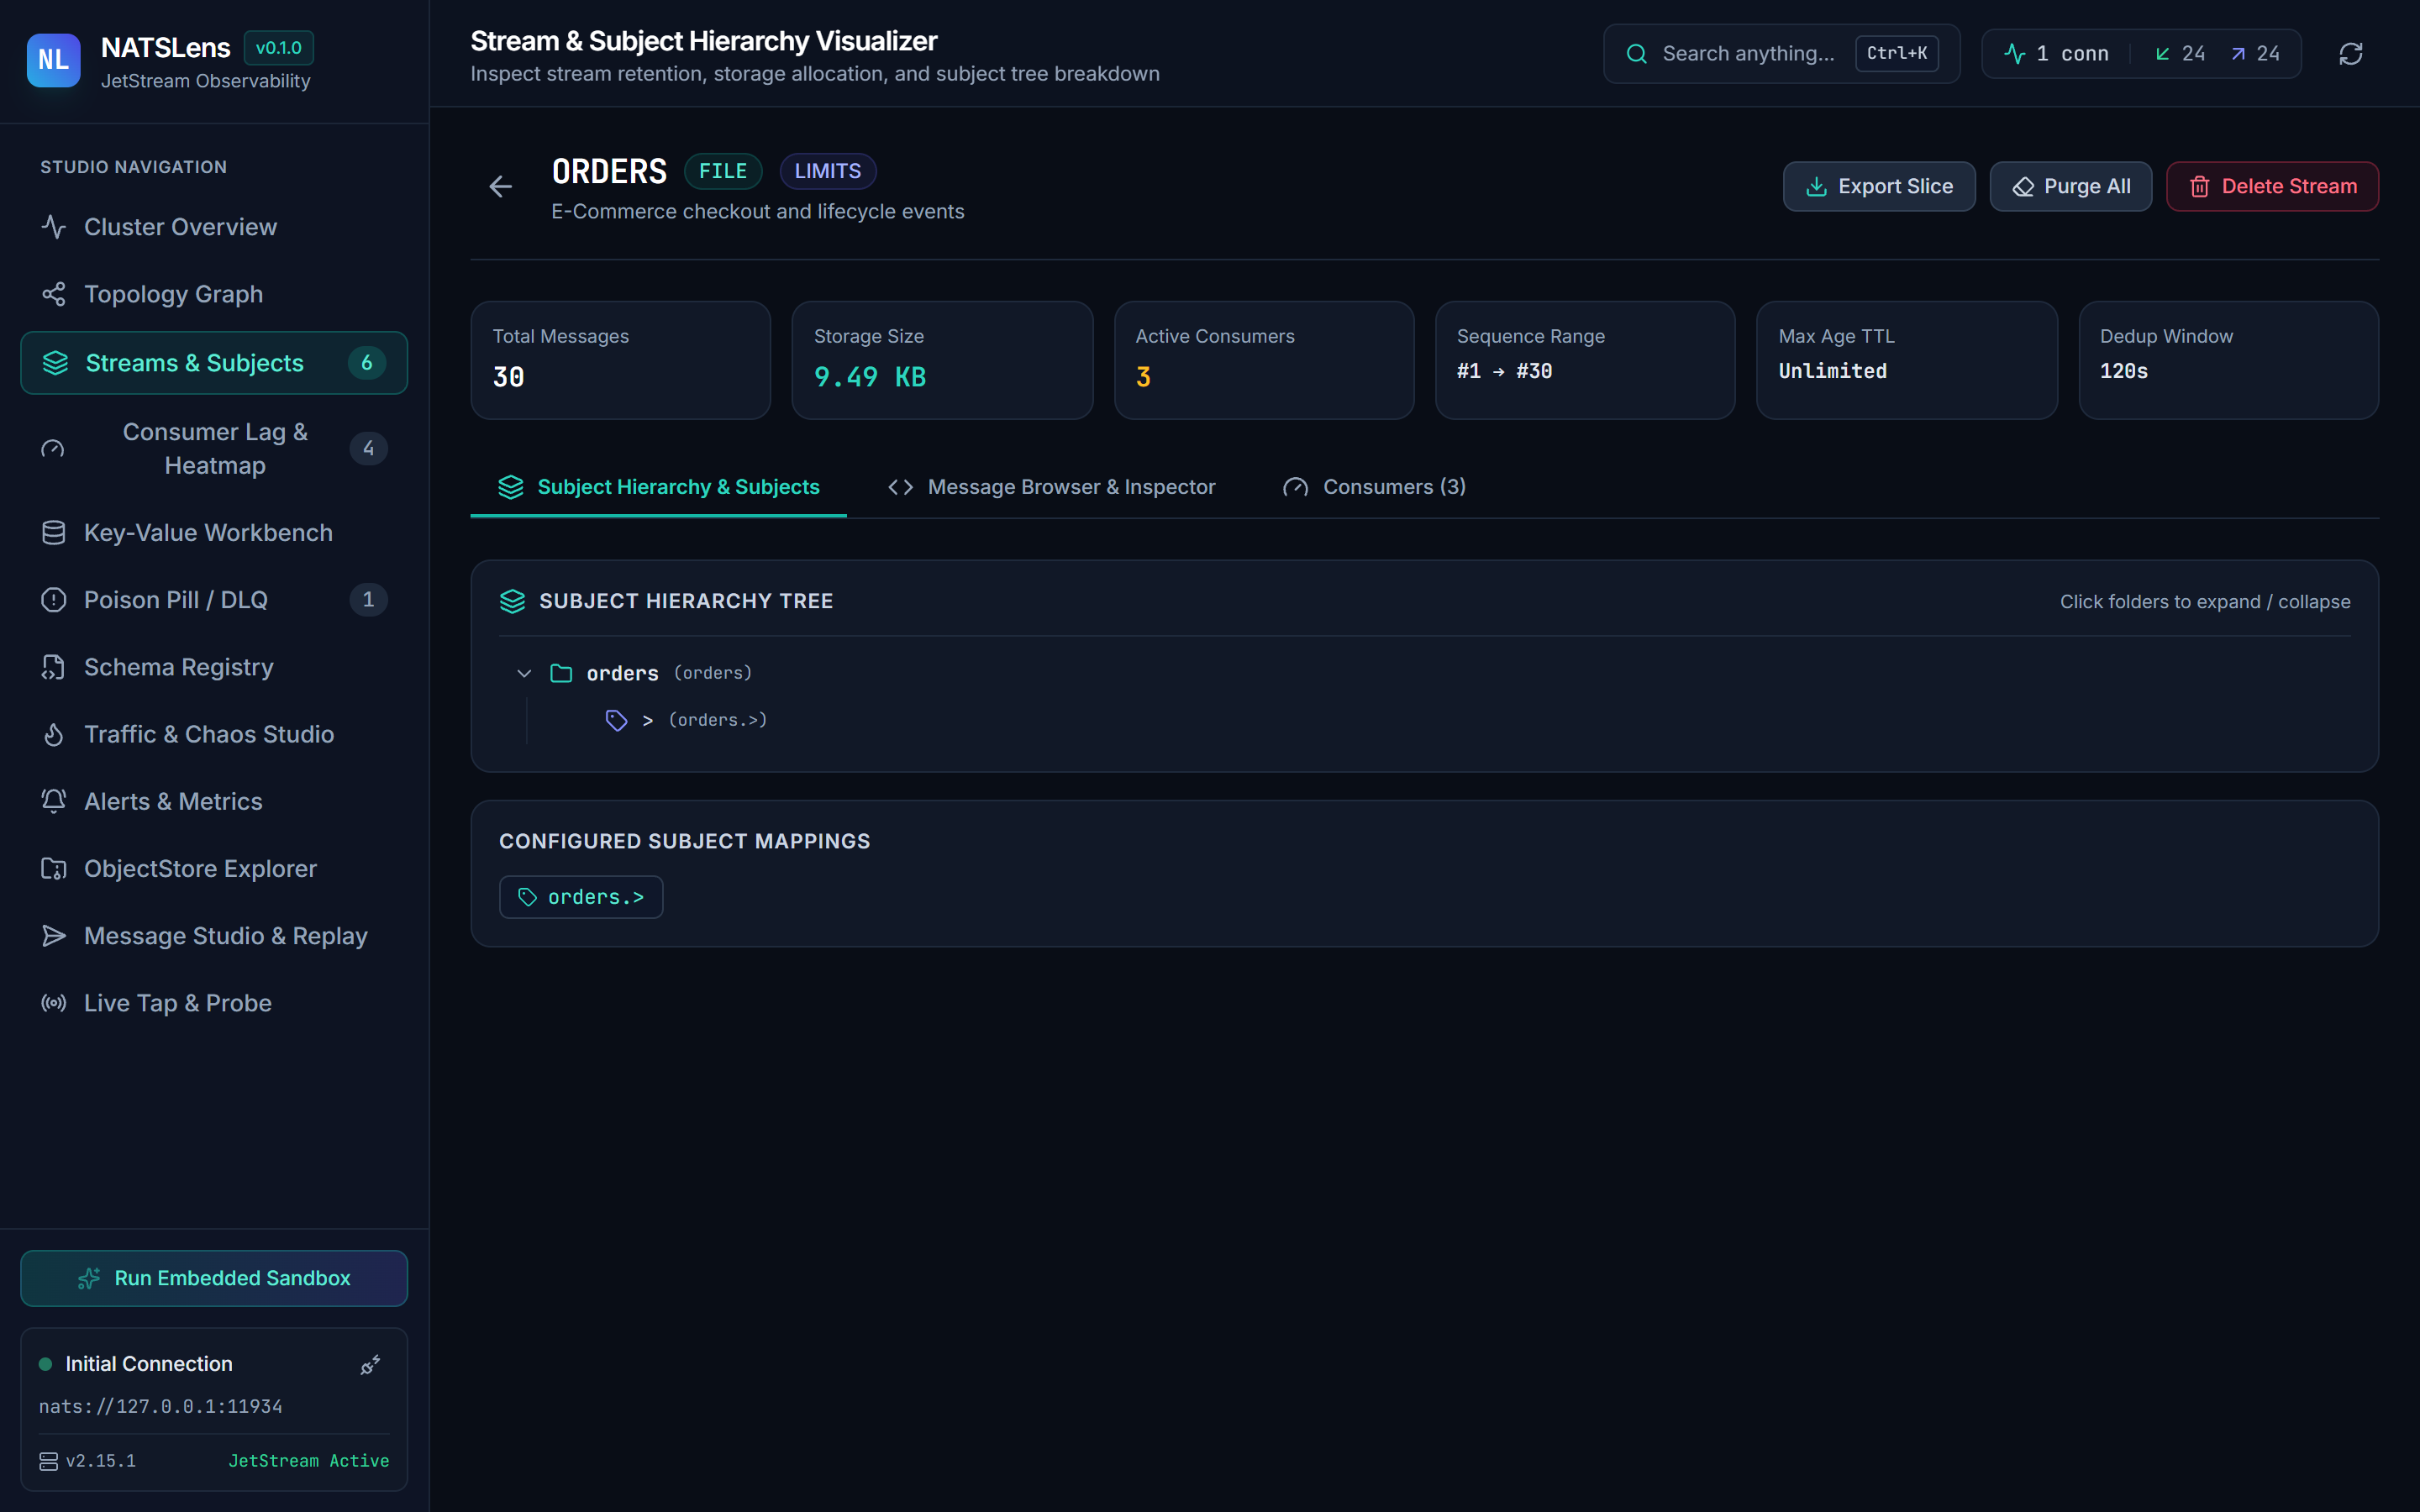Open Cluster Overview from the sidebar

[x=214, y=227]
